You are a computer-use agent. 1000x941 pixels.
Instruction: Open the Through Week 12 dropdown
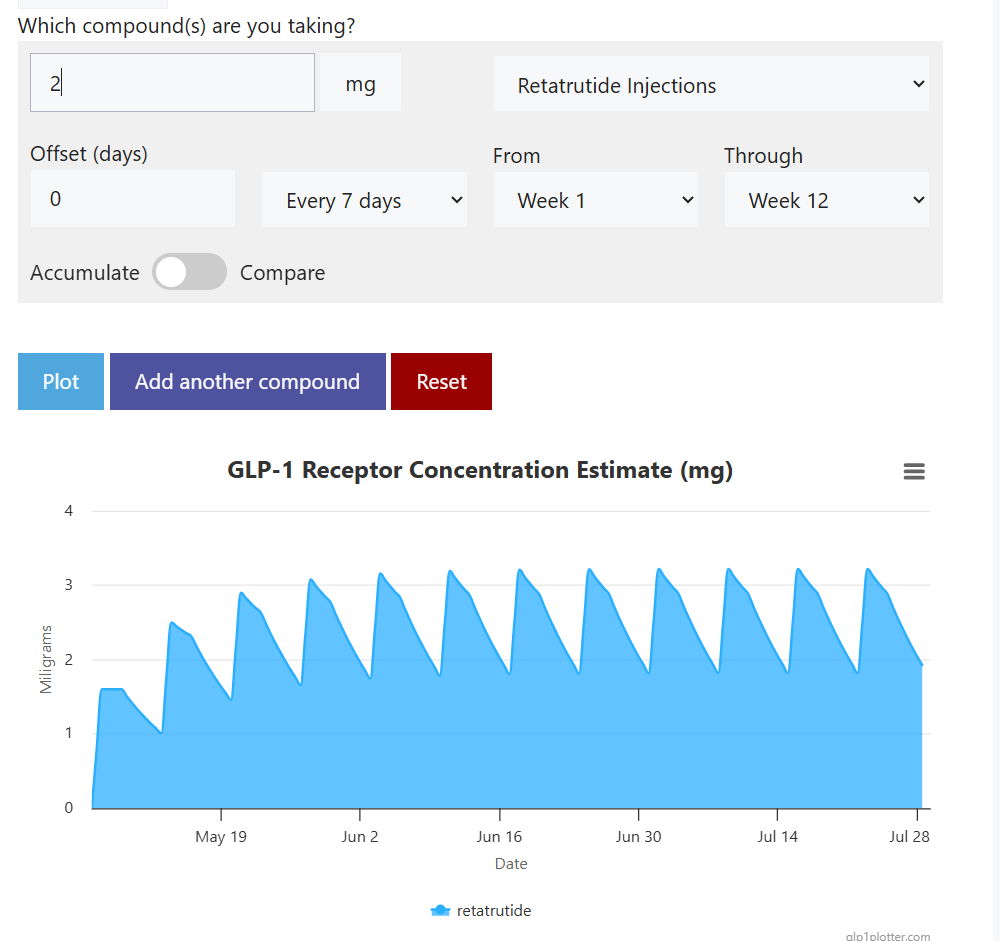(x=827, y=200)
